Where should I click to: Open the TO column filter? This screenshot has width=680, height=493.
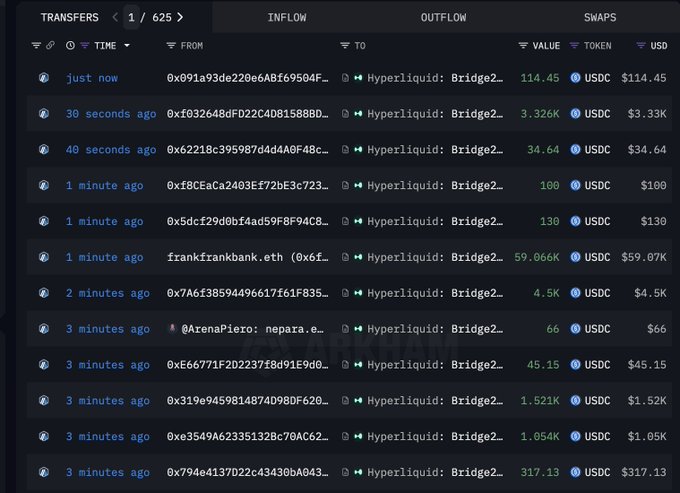pyautogui.click(x=345, y=46)
